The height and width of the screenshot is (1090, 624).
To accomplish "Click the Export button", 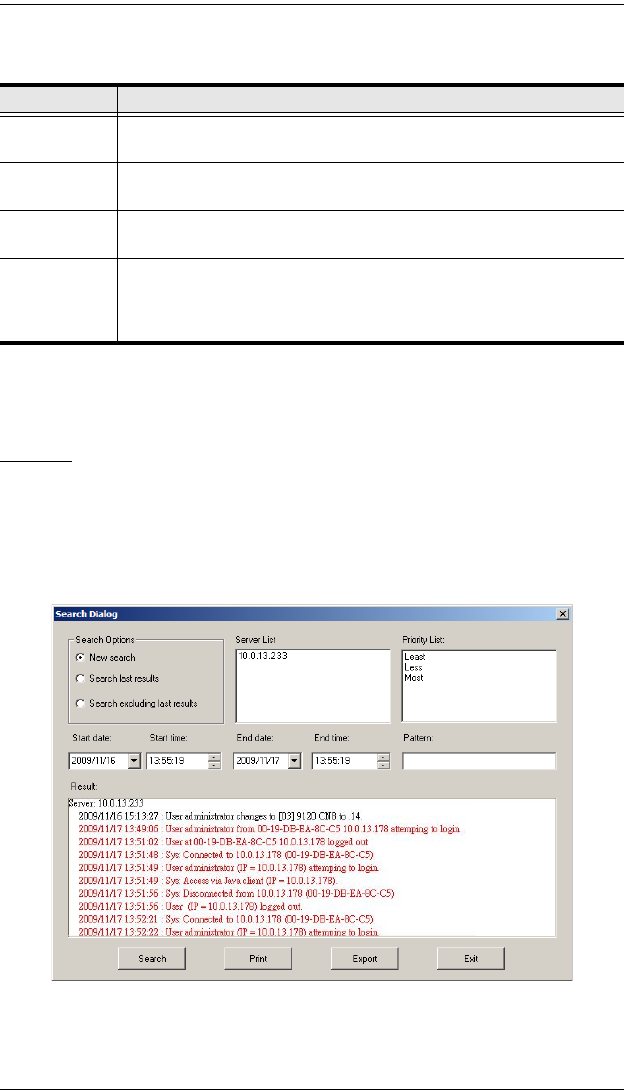I will (x=365, y=959).
